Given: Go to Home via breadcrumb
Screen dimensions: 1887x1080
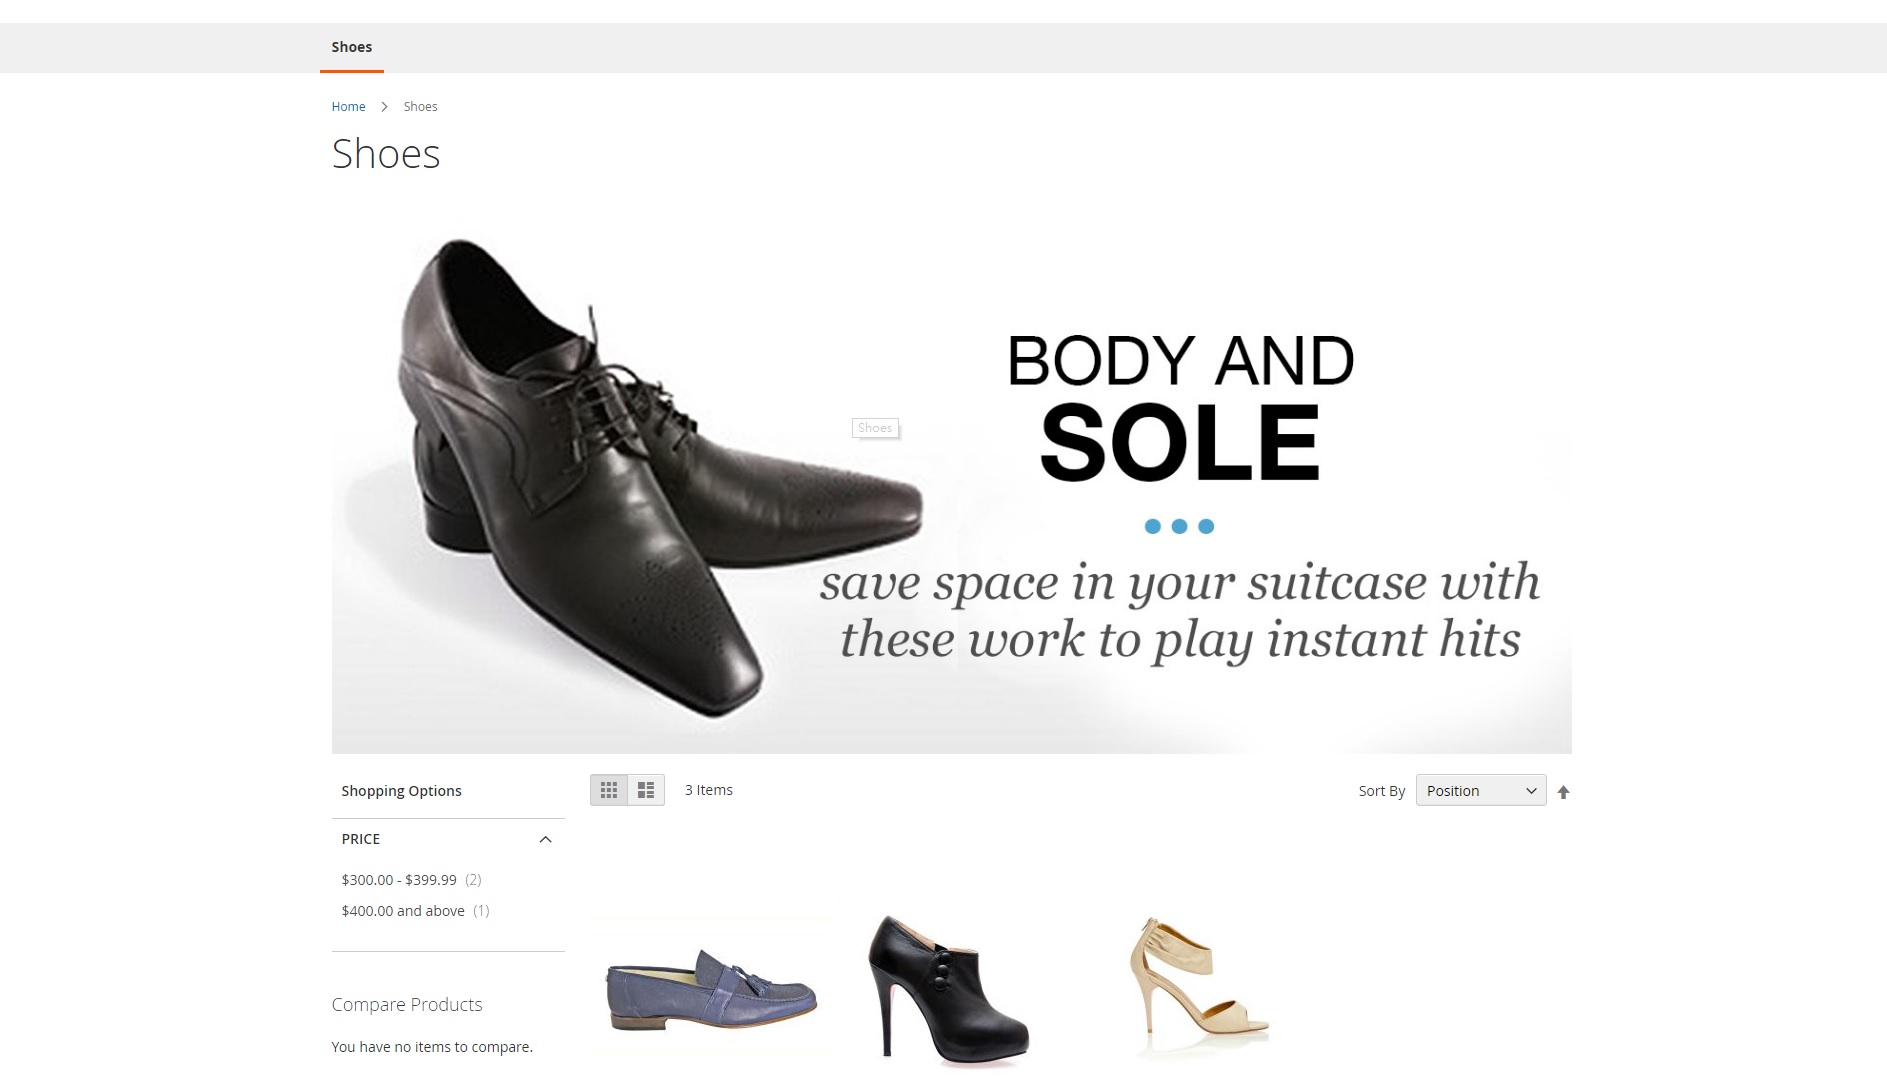Looking at the screenshot, I should pyautogui.click(x=348, y=106).
